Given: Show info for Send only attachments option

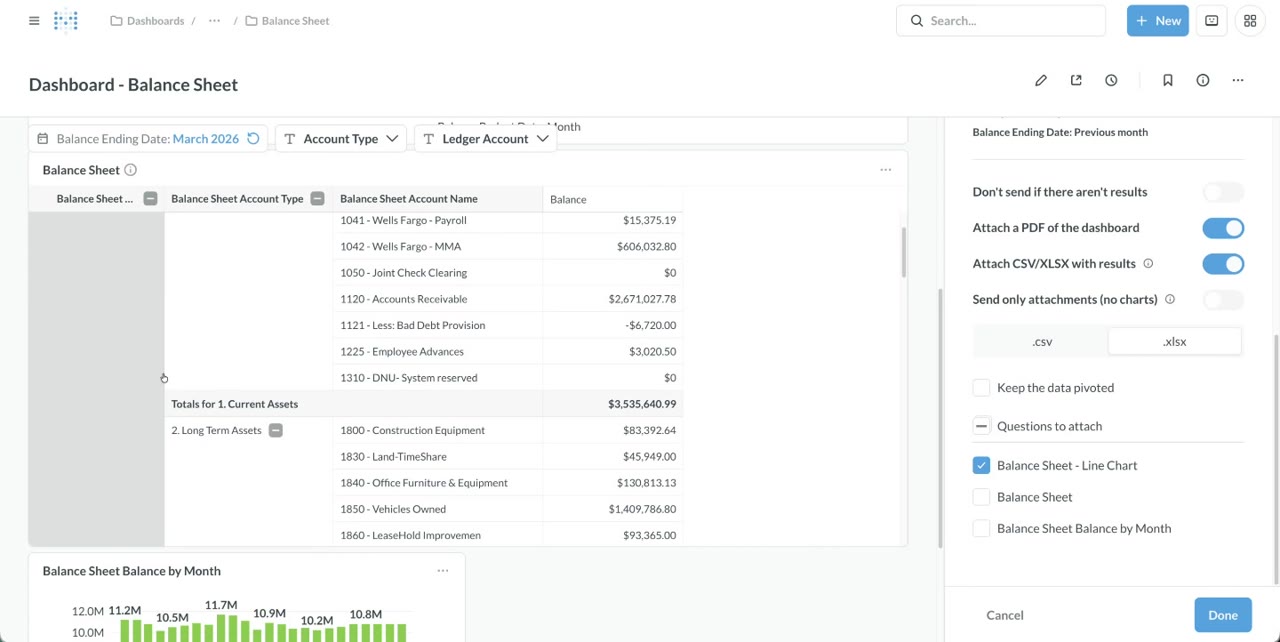Looking at the screenshot, I should click(1170, 299).
